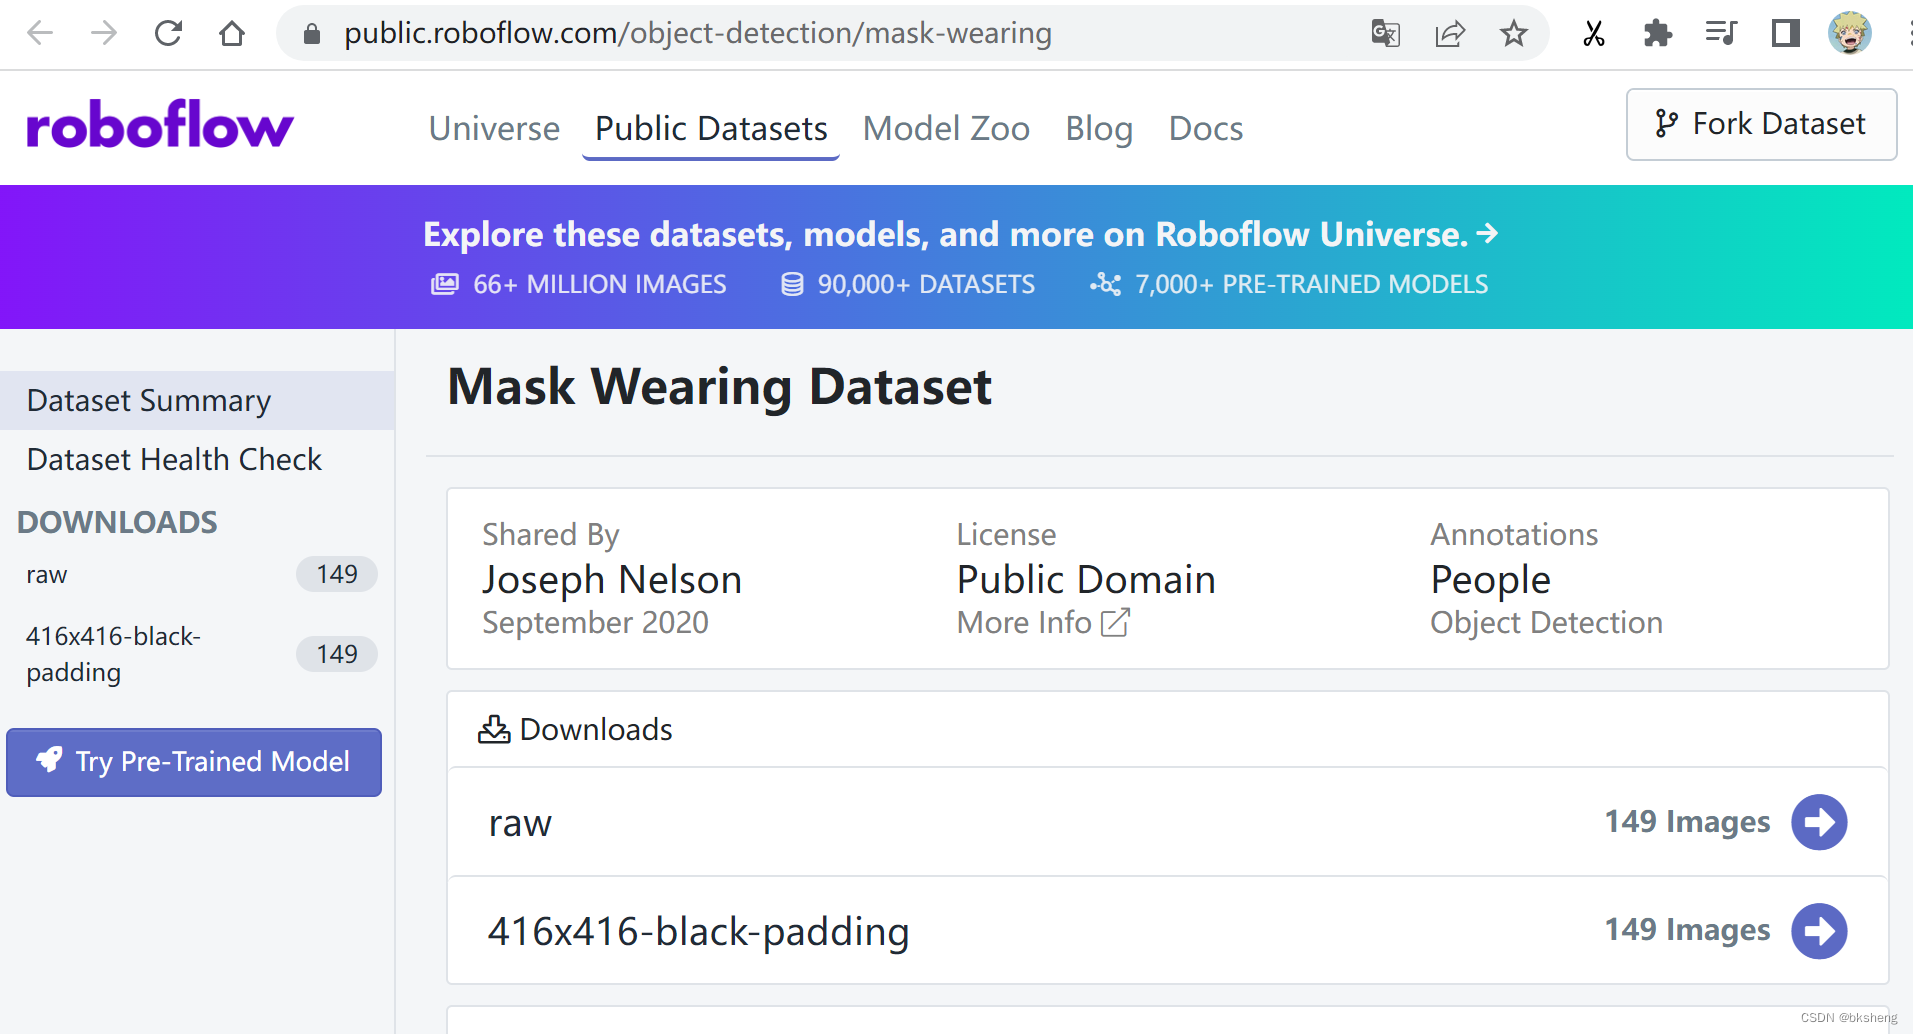
Task: Click the models icon beside 7,000+ PRE-TRAINED MODELS
Action: 1105,284
